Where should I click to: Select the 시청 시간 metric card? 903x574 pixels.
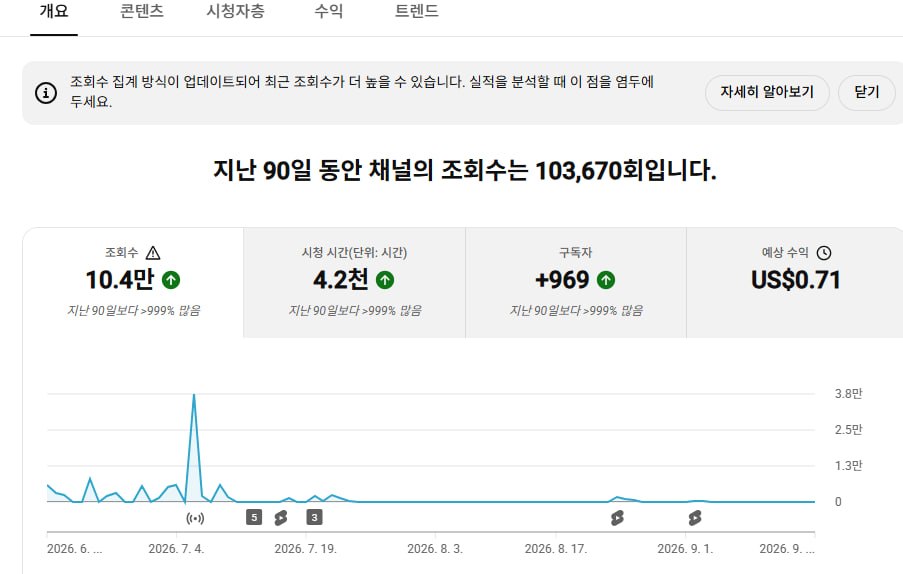pos(355,283)
